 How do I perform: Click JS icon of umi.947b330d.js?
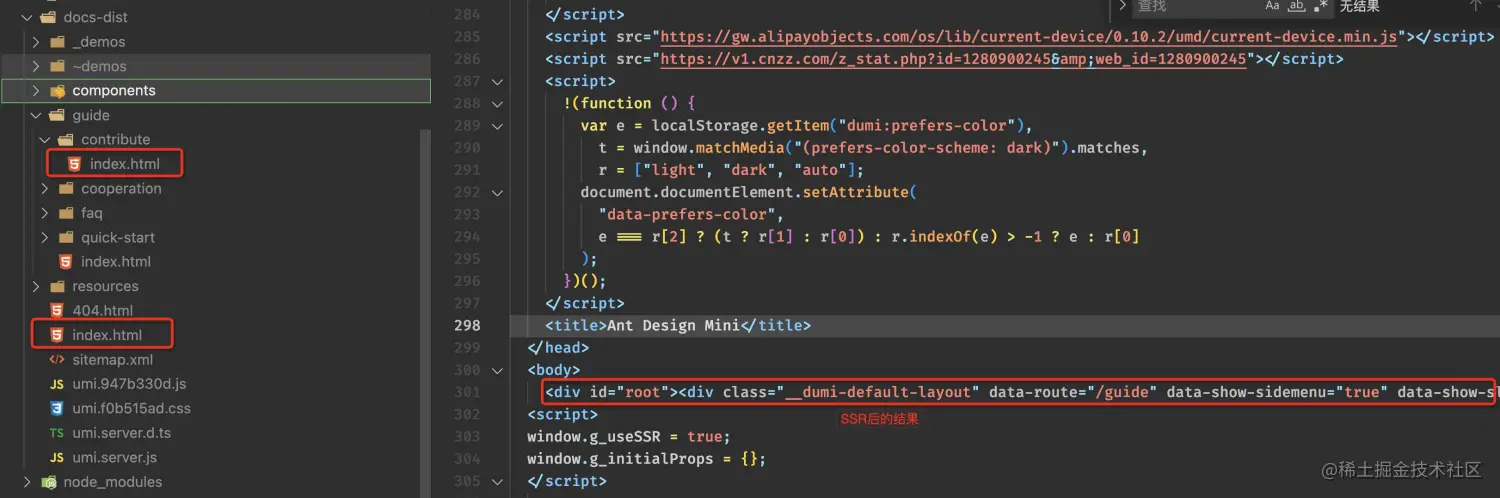click(57, 384)
